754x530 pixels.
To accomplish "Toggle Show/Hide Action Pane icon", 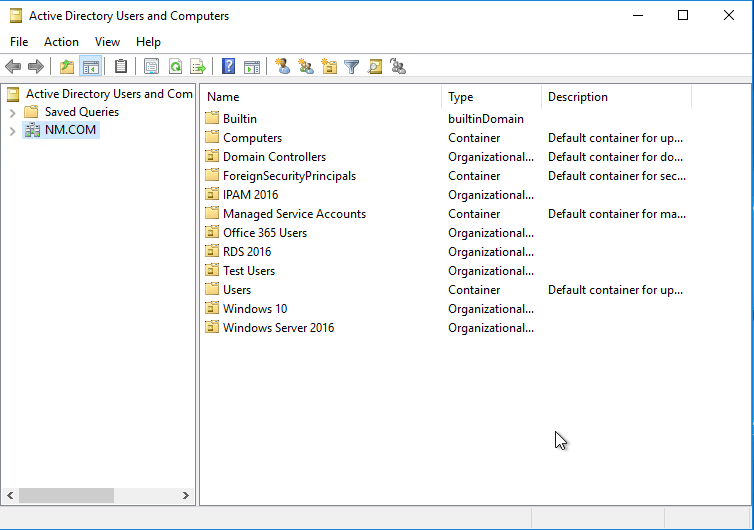I will 252,66.
